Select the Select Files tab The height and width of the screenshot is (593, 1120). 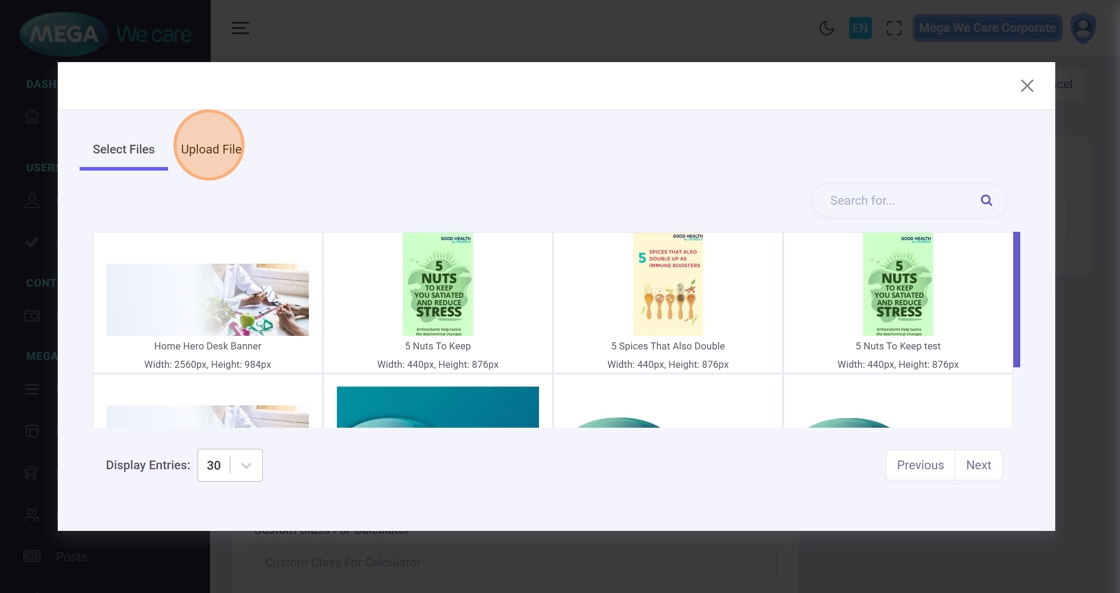pyautogui.click(x=124, y=149)
